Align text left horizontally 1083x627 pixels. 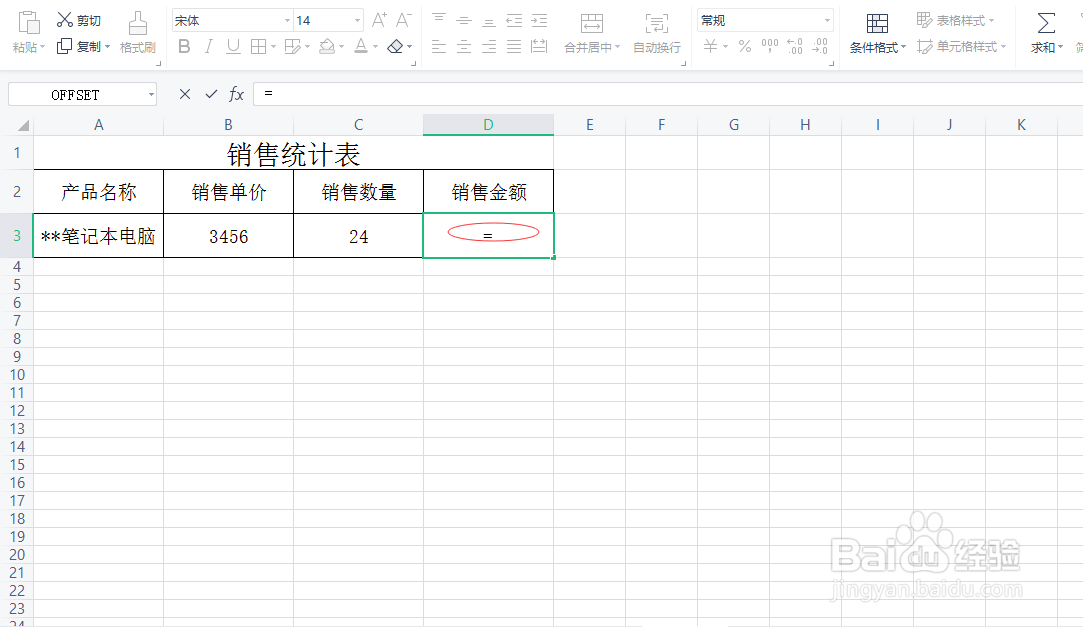click(x=439, y=46)
